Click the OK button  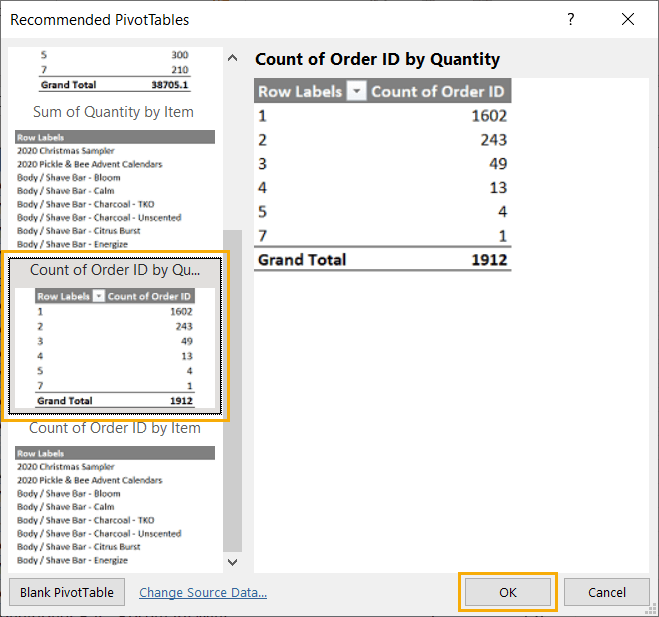pyautogui.click(x=508, y=592)
